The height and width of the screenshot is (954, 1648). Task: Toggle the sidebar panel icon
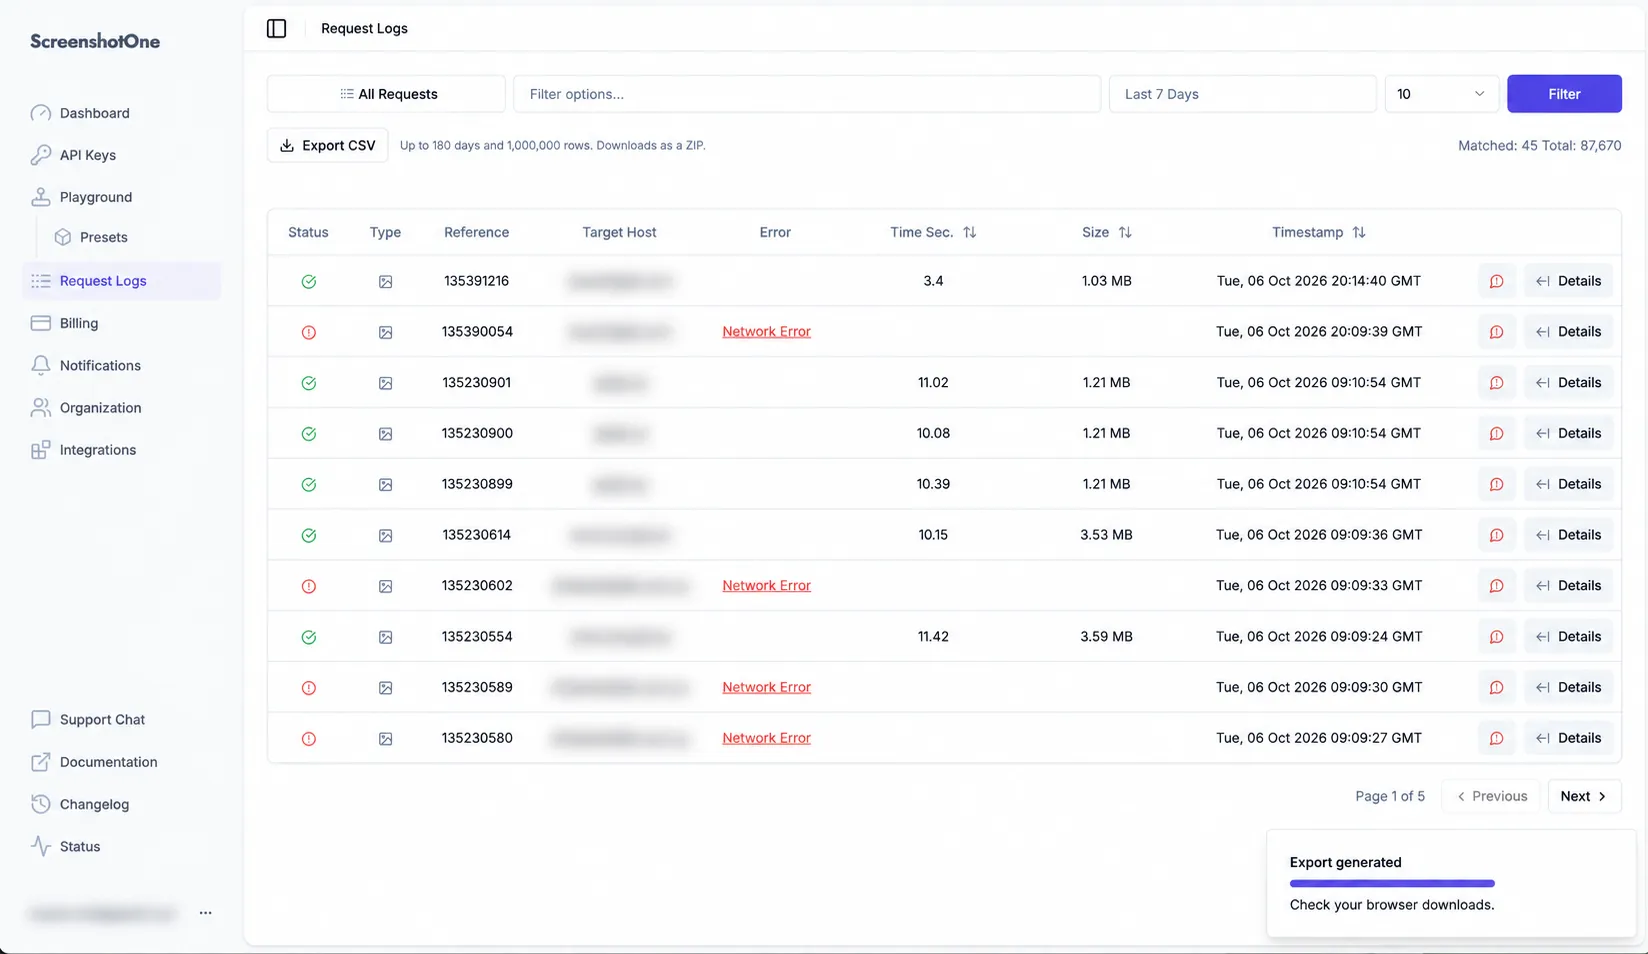pyautogui.click(x=277, y=28)
